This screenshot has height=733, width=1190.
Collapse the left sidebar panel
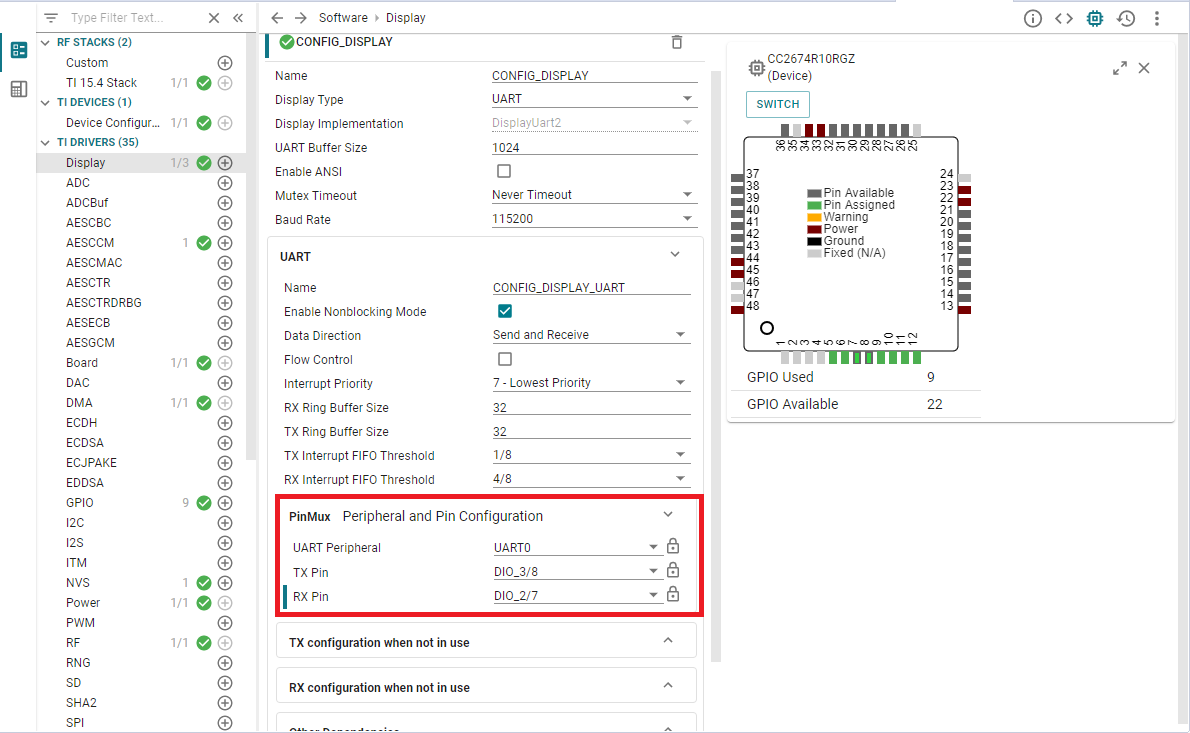coord(238,18)
